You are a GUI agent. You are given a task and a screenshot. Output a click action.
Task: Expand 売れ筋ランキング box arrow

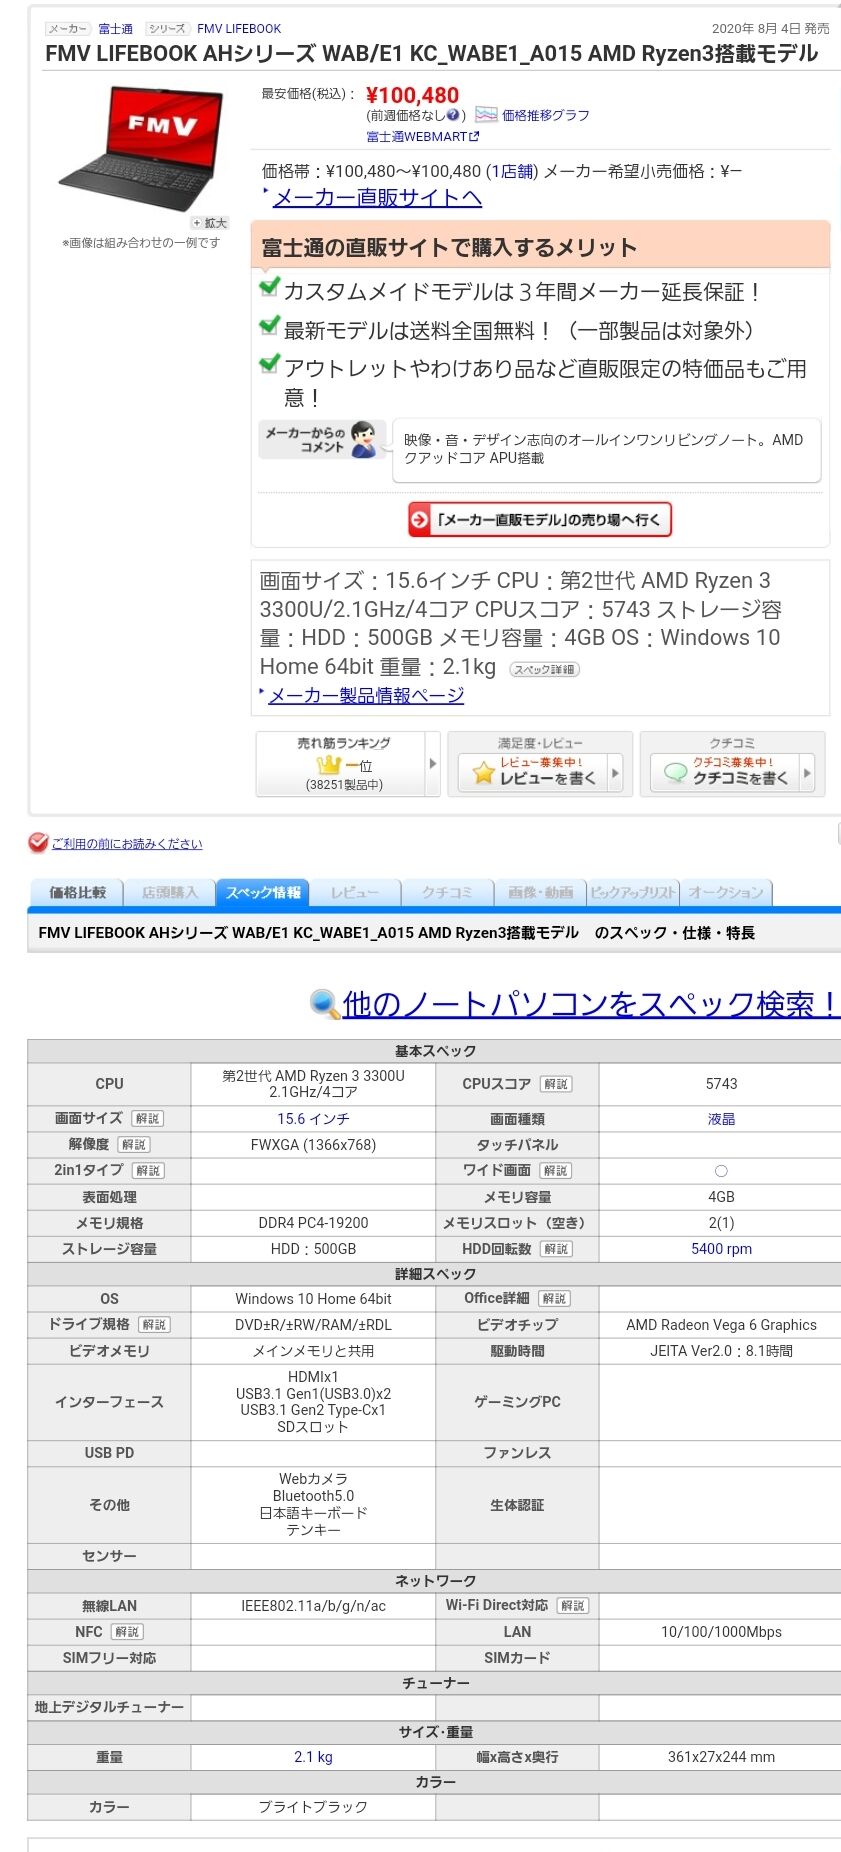[433, 764]
